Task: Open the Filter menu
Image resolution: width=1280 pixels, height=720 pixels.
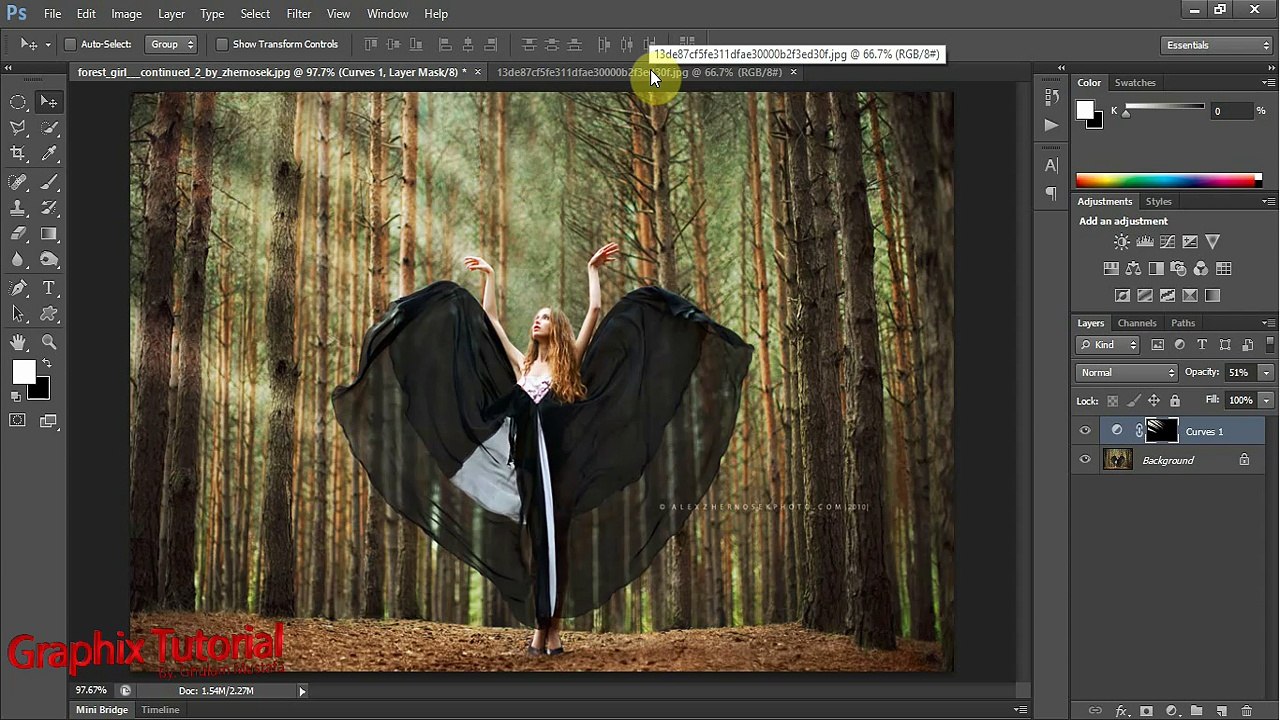Action: click(298, 14)
